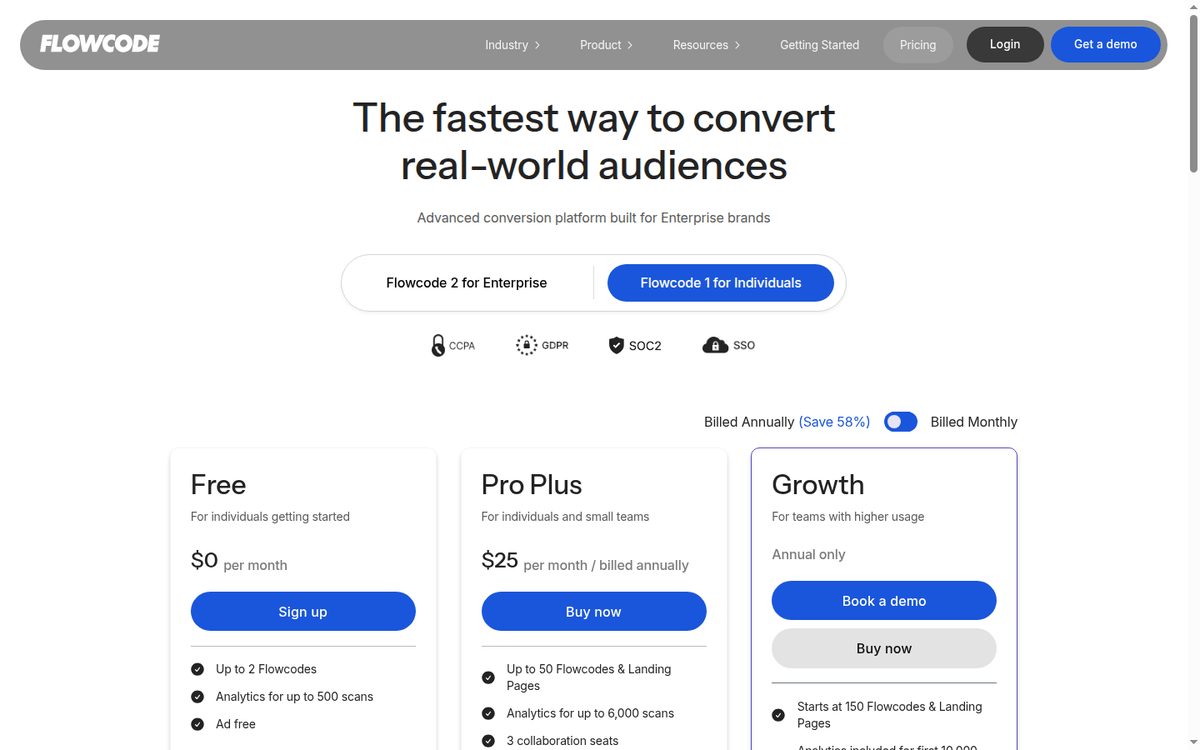Screen dimensions: 1200x750
Task: Click the Login button
Action: [1005, 44]
